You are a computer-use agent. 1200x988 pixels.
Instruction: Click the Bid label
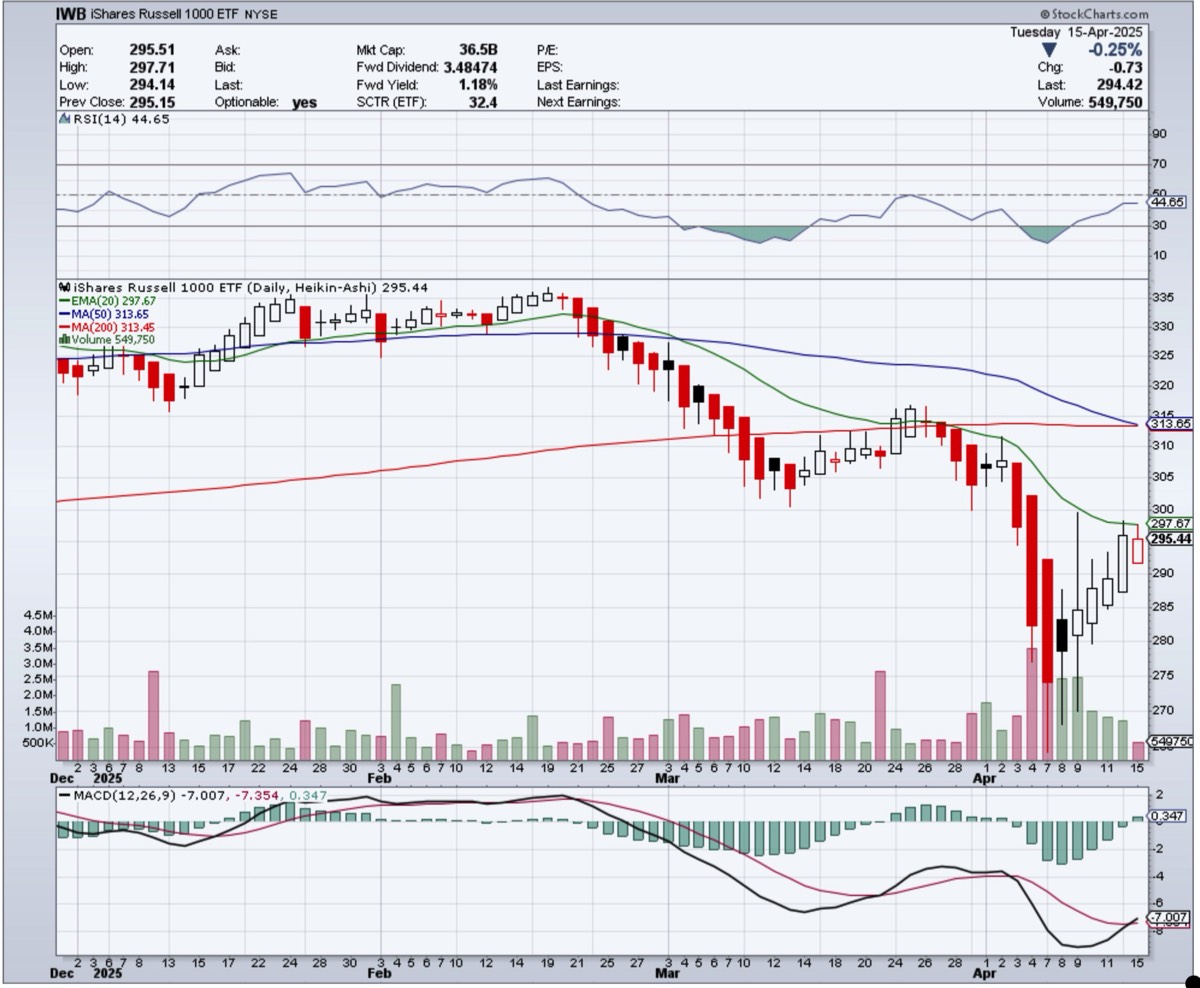tap(225, 67)
